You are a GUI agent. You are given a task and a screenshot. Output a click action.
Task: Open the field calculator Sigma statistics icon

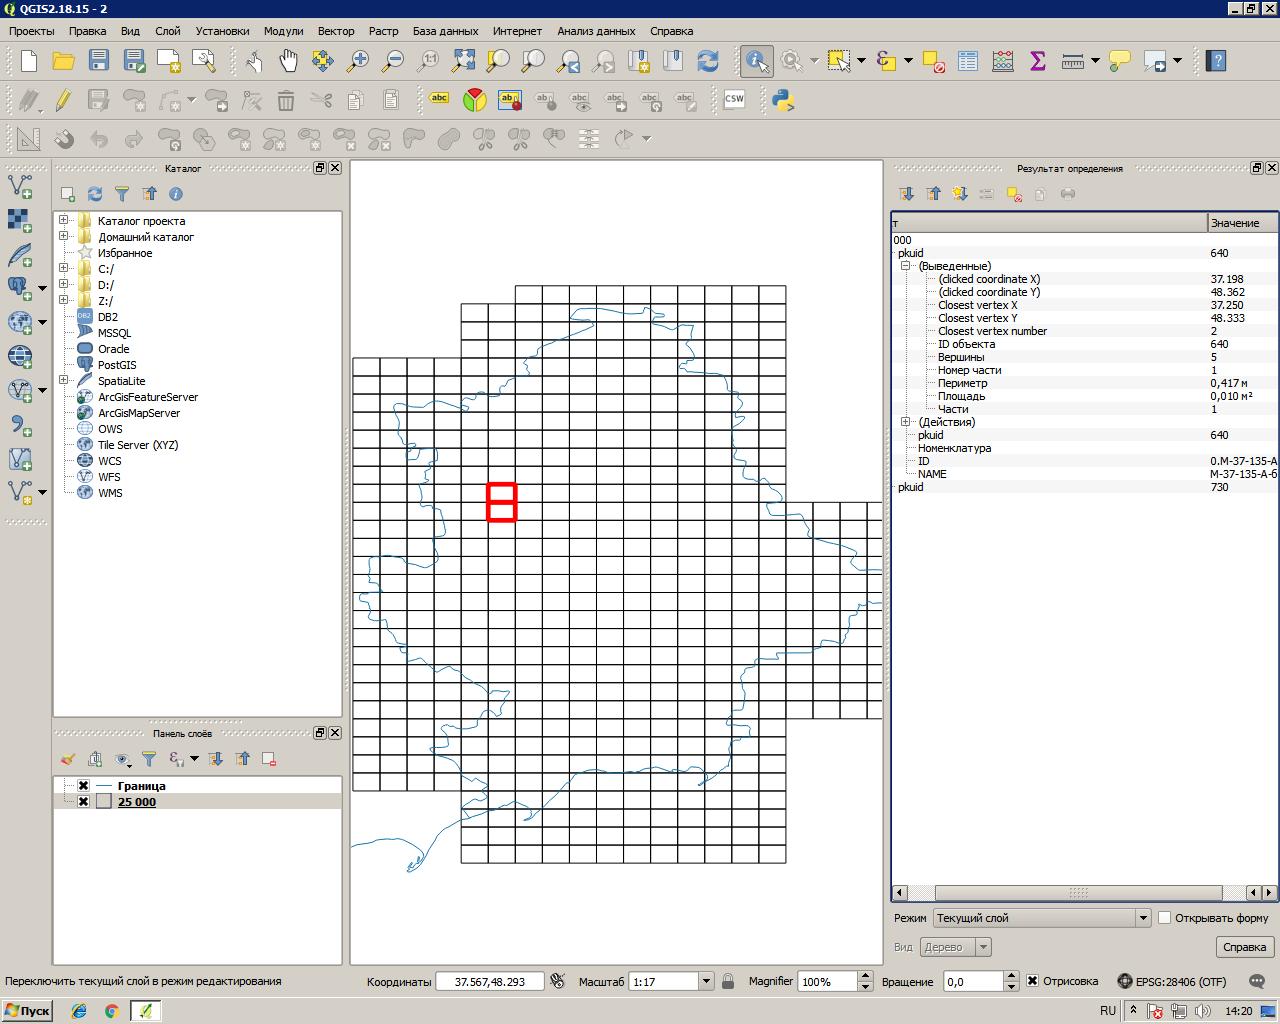click(1037, 61)
